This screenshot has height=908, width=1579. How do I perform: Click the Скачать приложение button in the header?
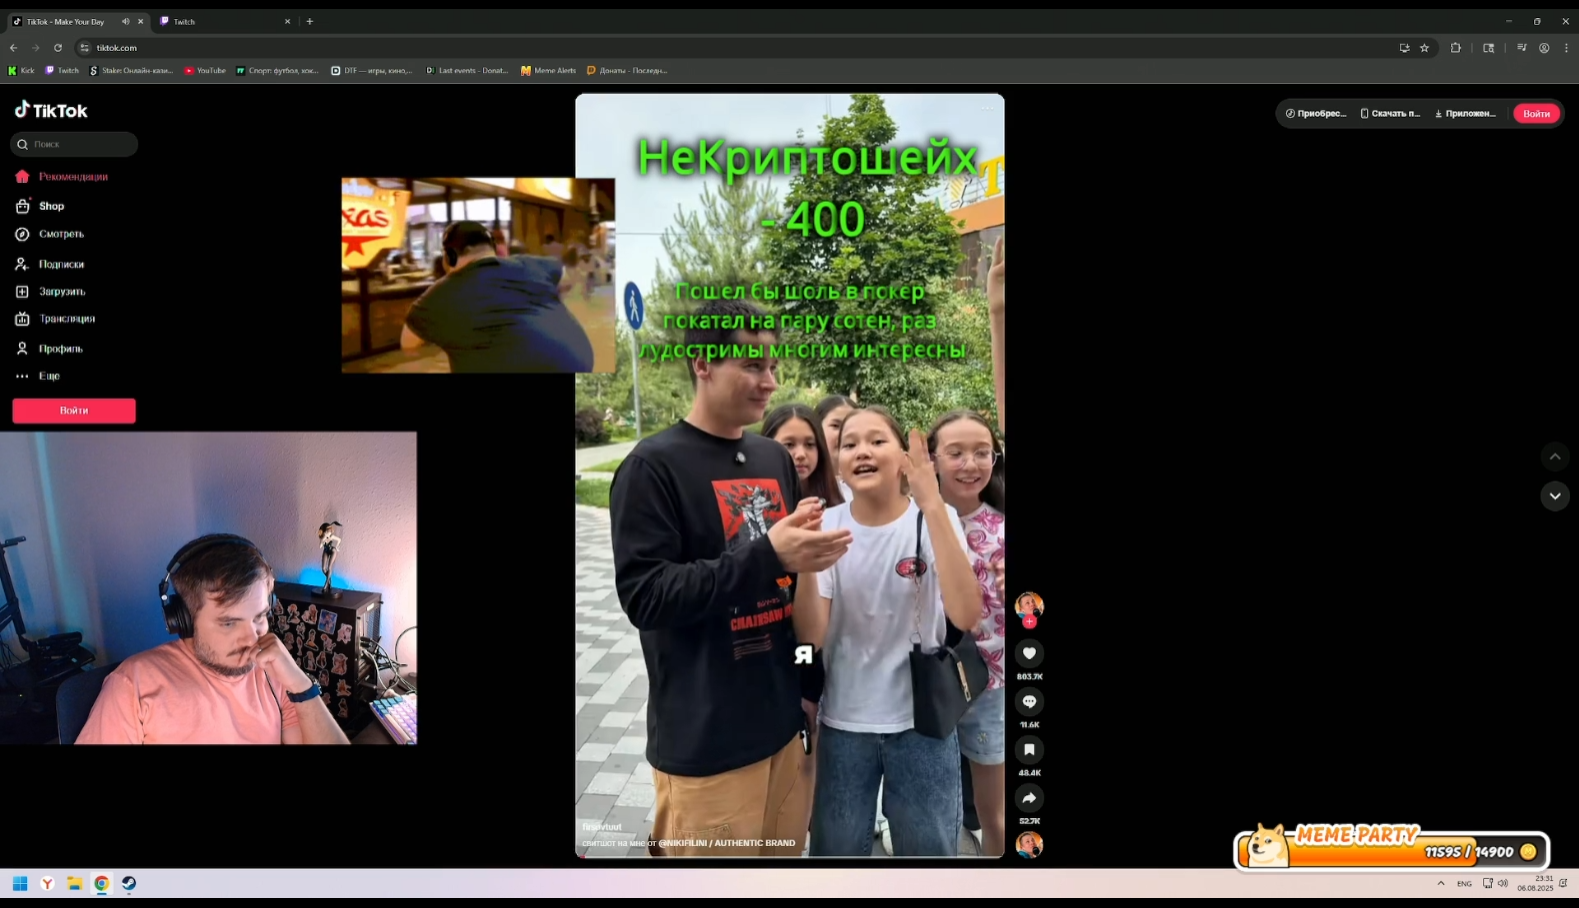click(1390, 113)
